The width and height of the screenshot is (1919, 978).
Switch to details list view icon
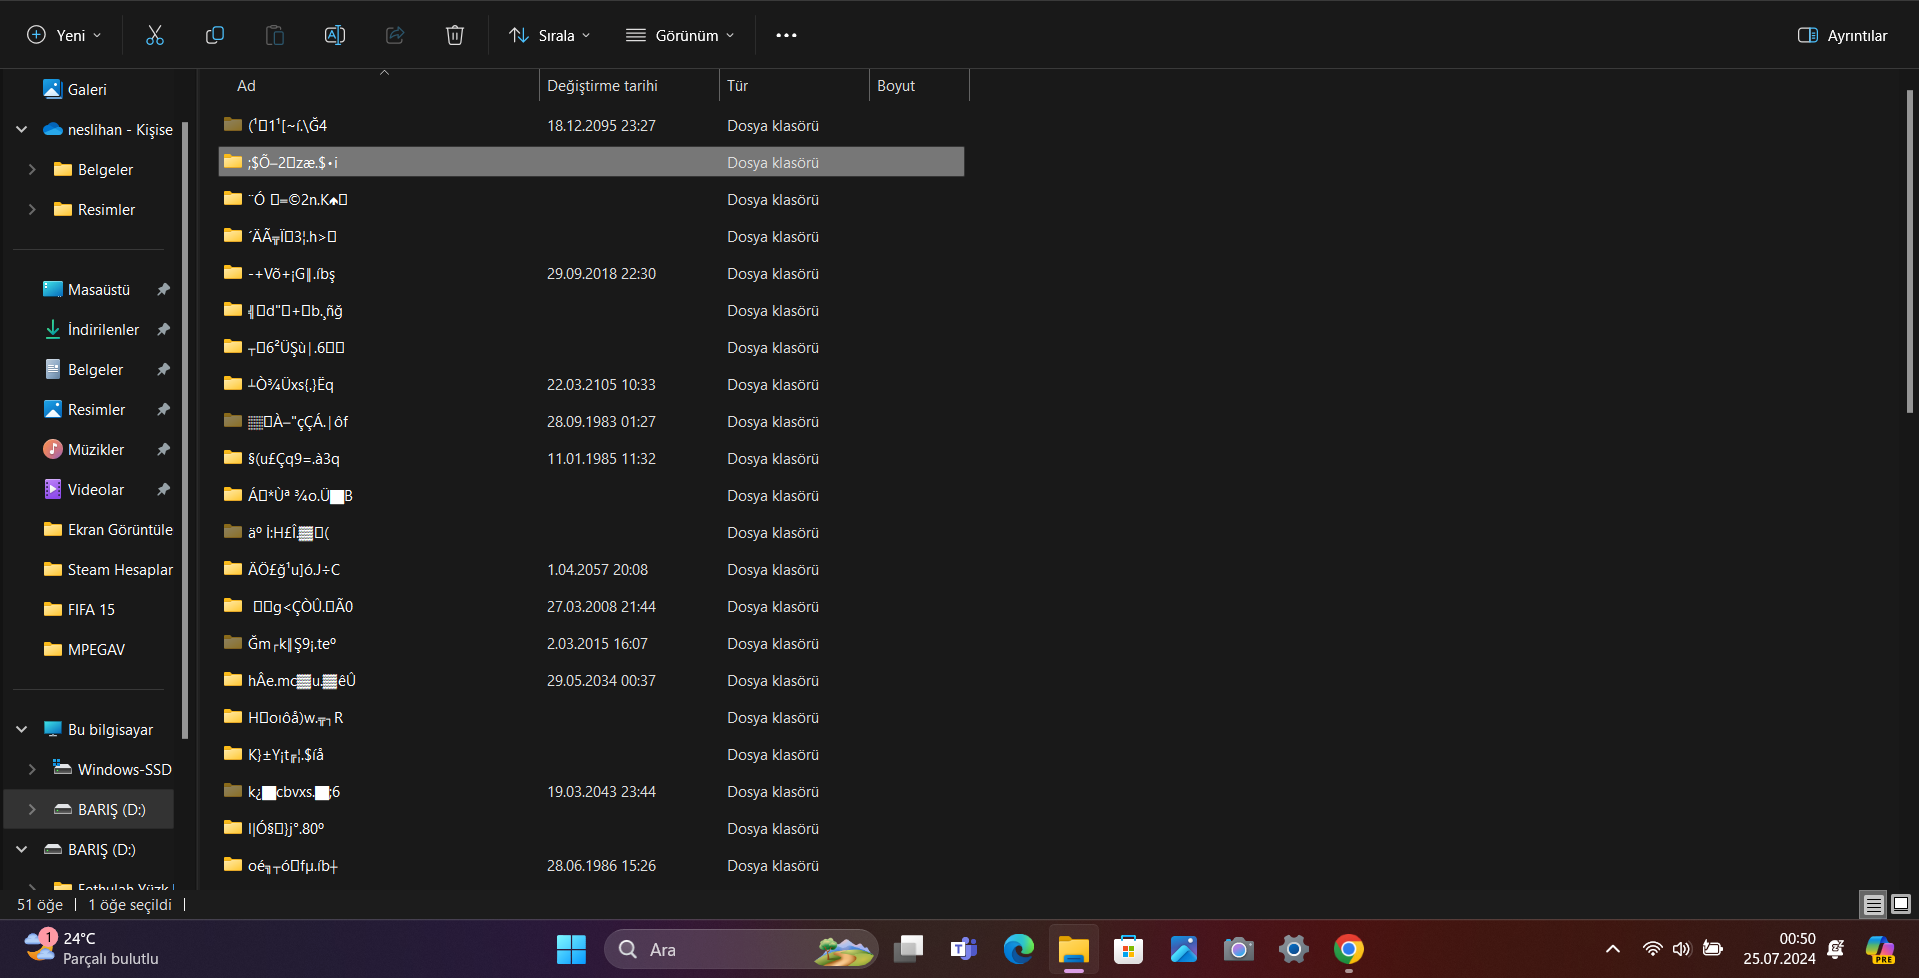[x=1873, y=904]
